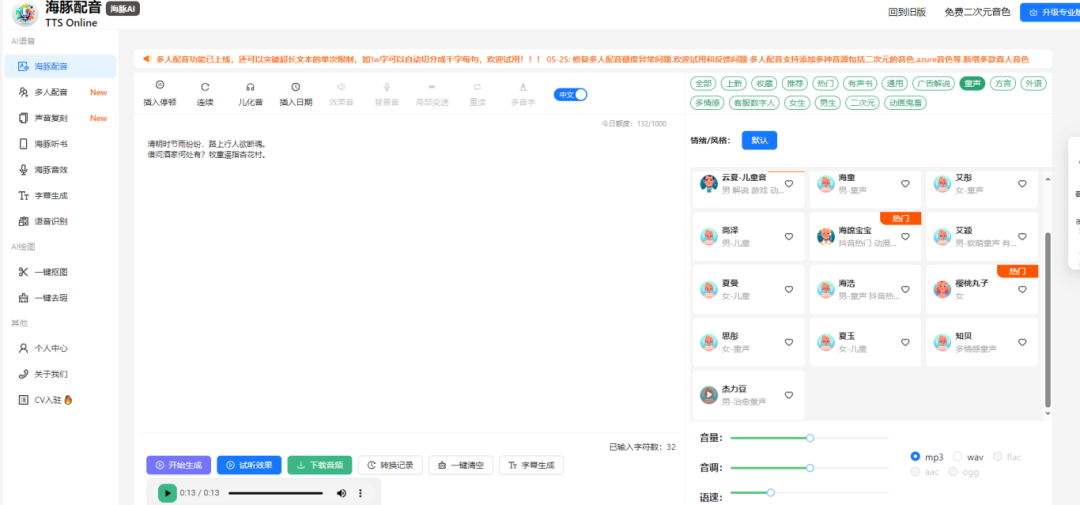Filter voices by 广告解说 tag

[934, 83]
